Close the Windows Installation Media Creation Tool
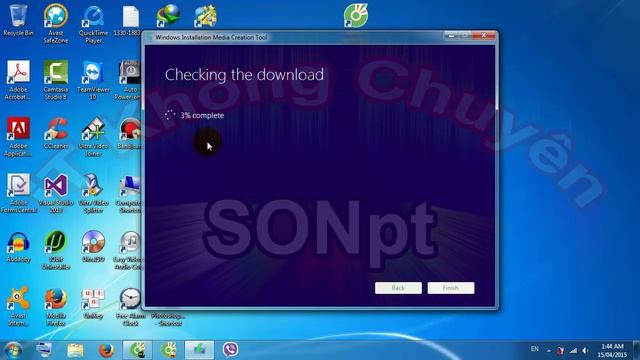Image resolution: width=640 pixels, height=360 pixels. (x=483, y=36)
